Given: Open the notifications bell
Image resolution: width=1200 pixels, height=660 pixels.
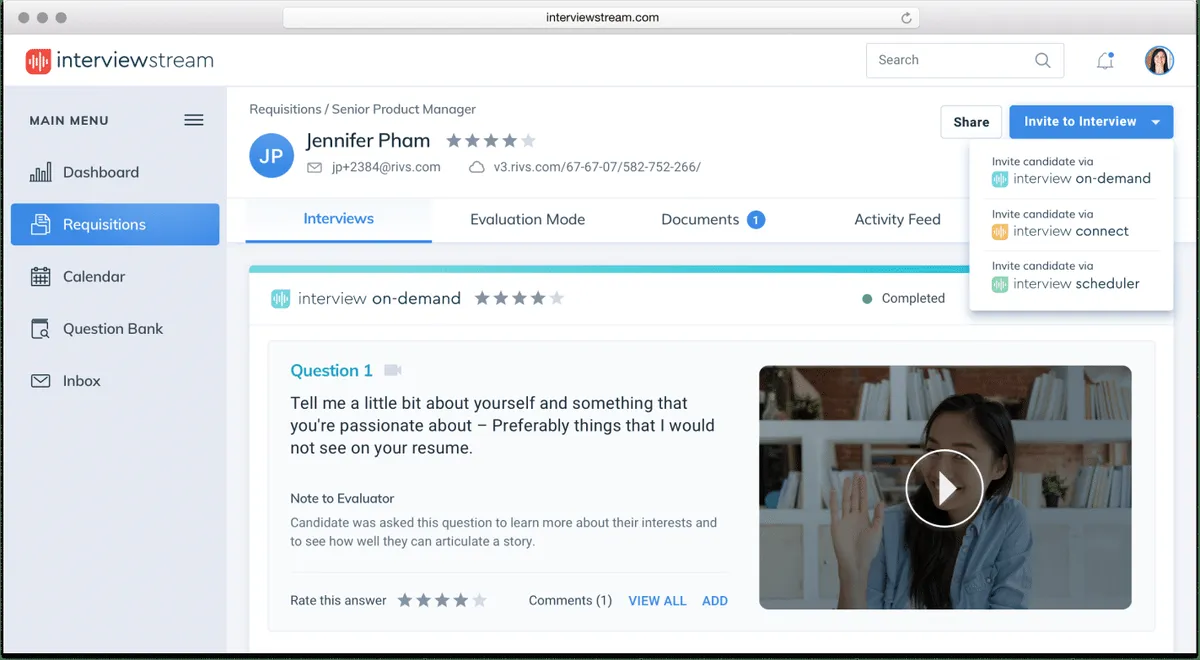Looking at the screenshot, I should [1105, 61].
